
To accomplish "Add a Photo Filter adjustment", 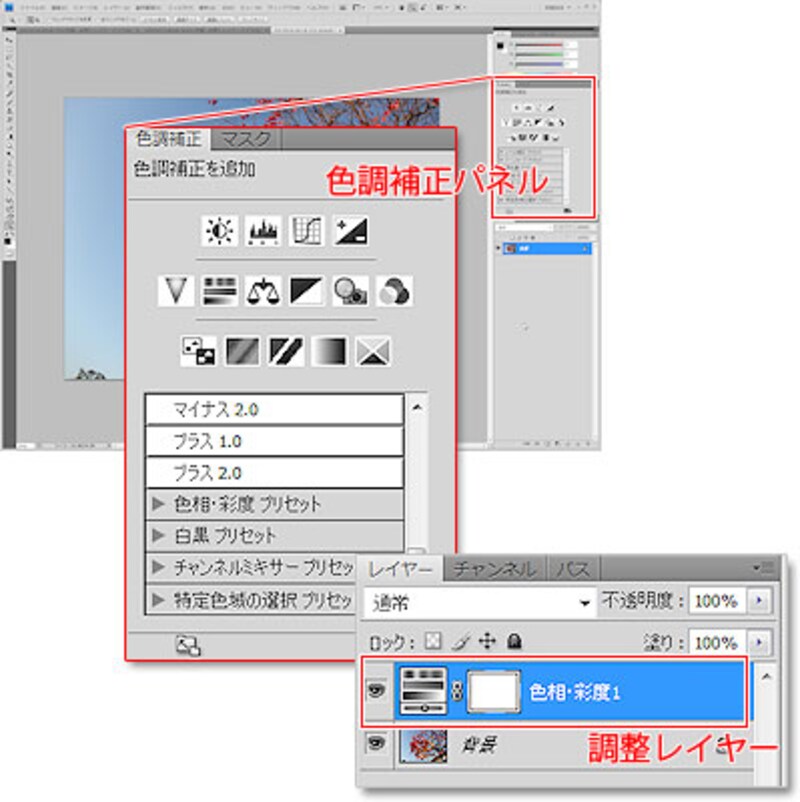I will [350, 291].
